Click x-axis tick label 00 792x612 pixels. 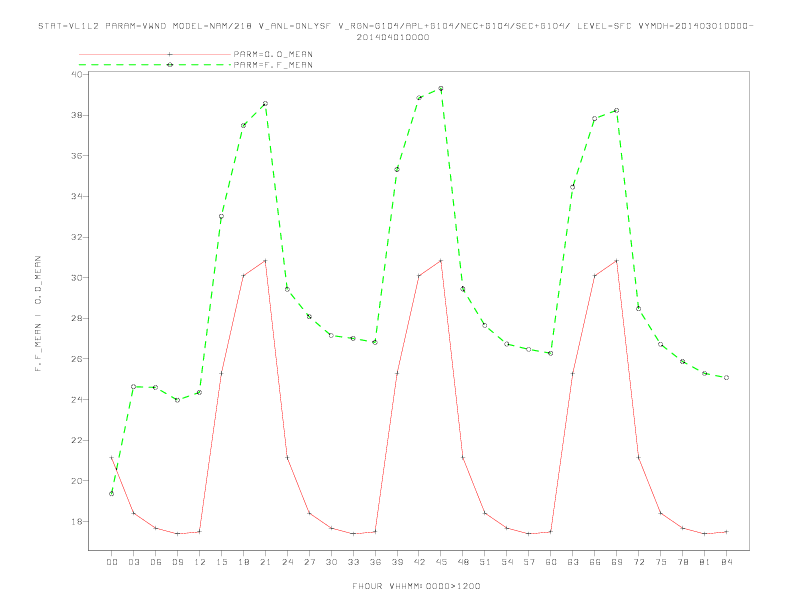(112, 562)
